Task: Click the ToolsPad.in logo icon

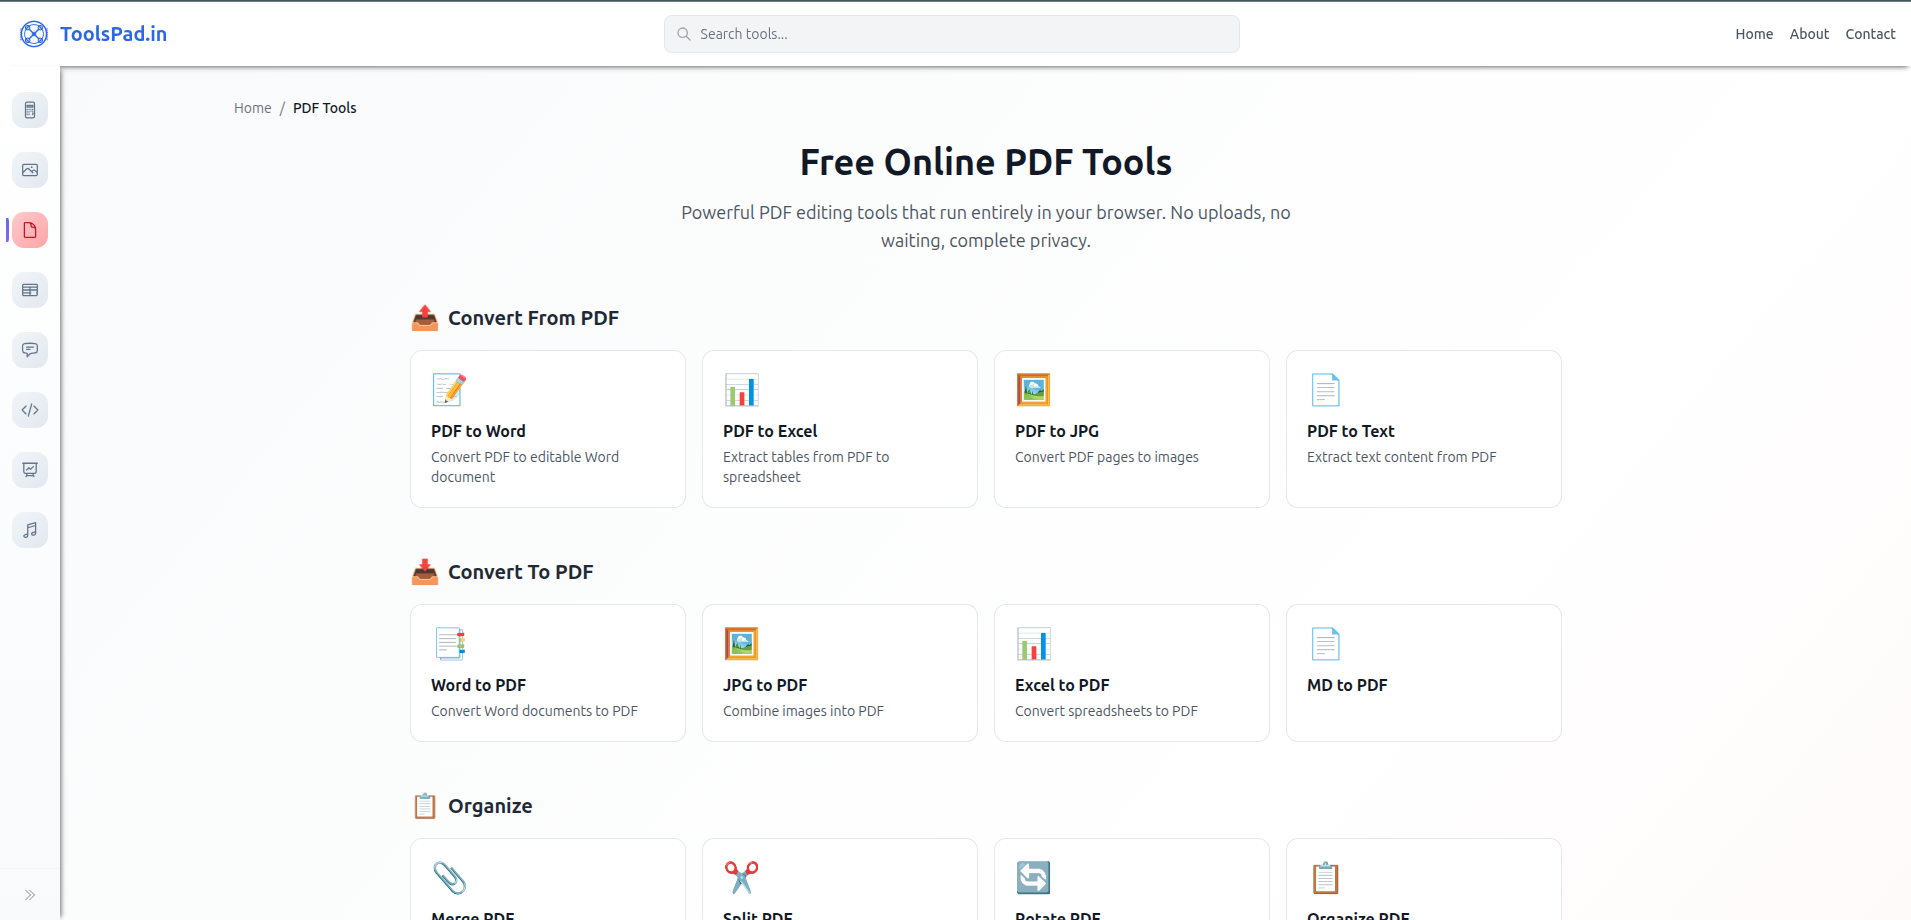Action: tap(33, 33)
